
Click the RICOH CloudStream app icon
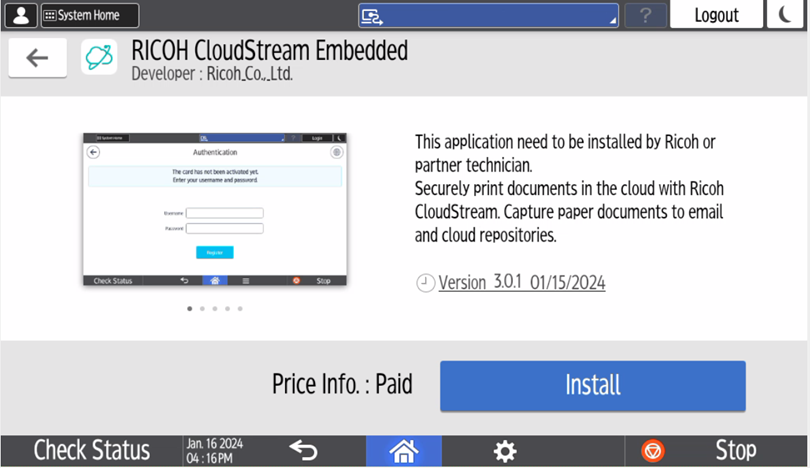[99, 59]
